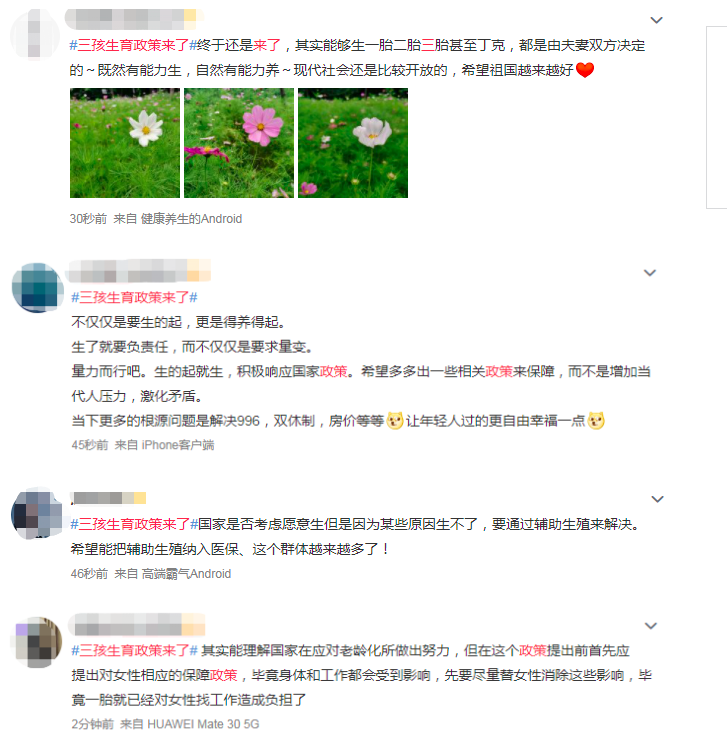Click red heart emoji in first post

(x=585, y=70)
